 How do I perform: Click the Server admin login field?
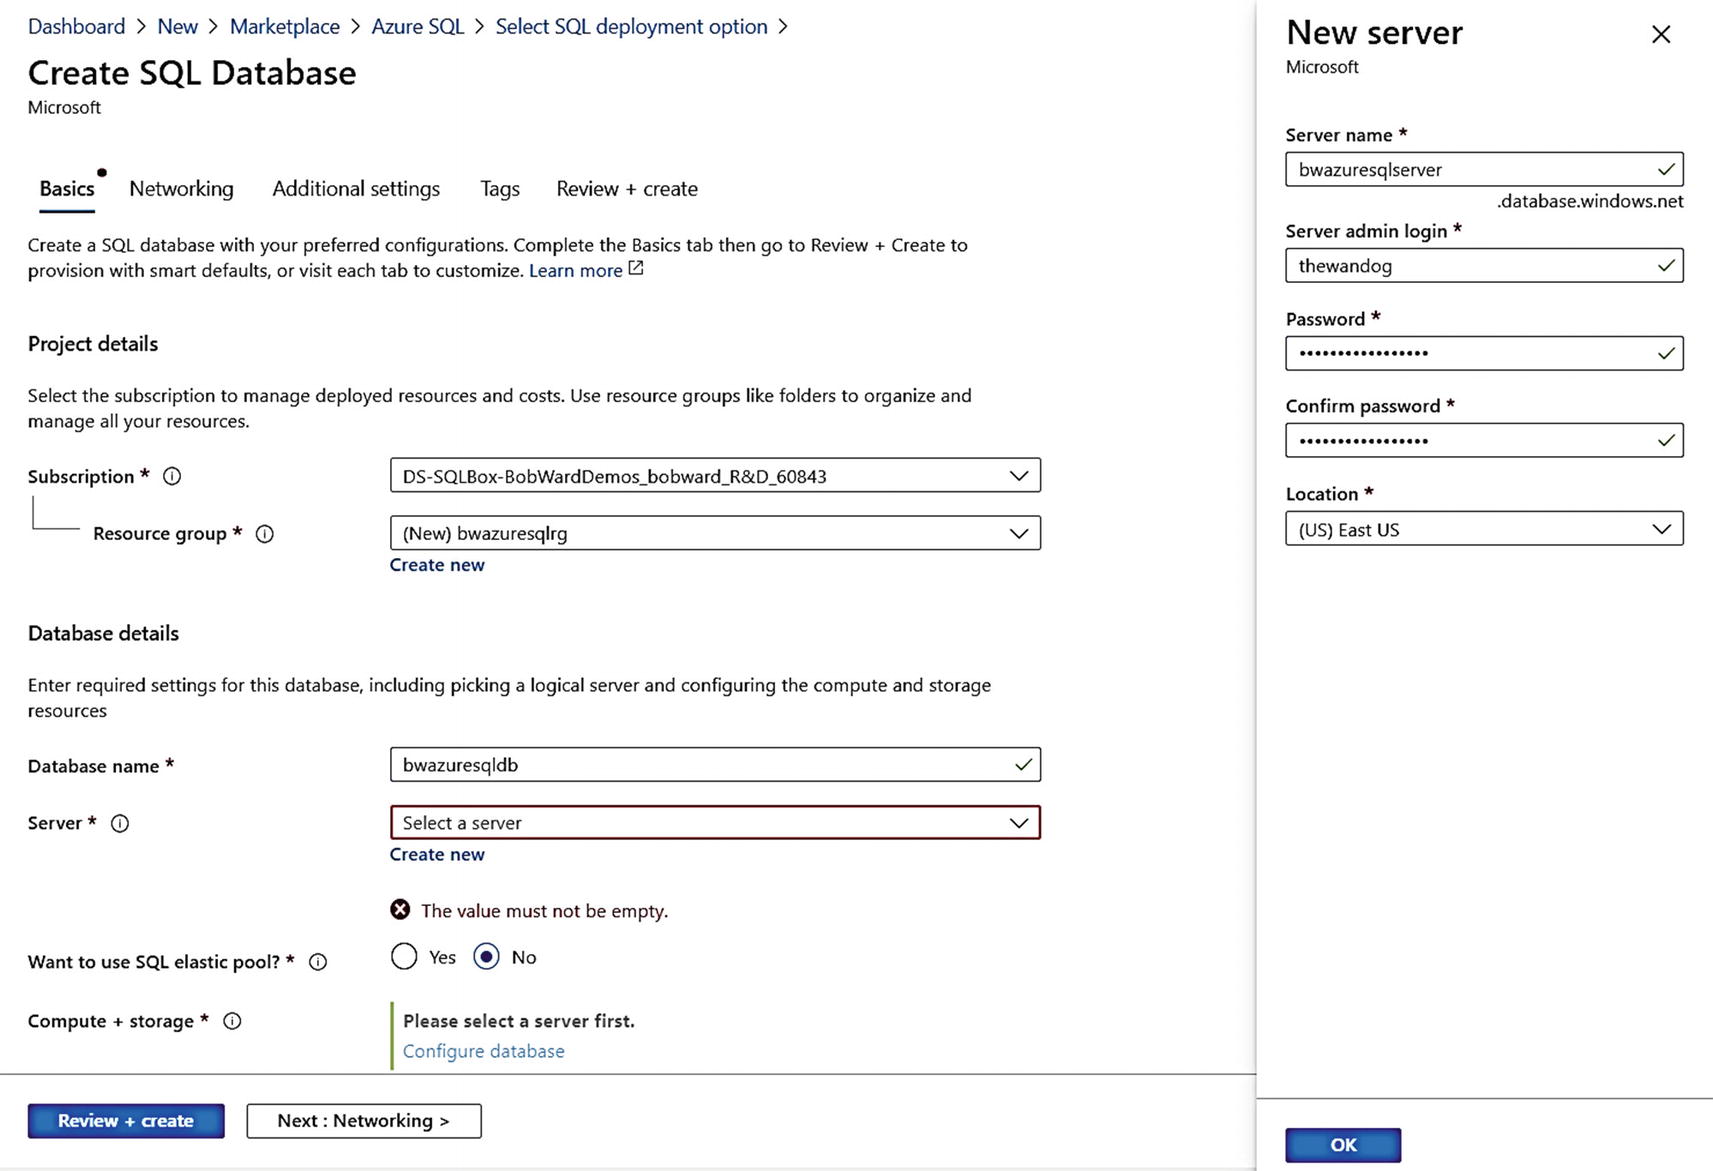tap(1484, 265)
